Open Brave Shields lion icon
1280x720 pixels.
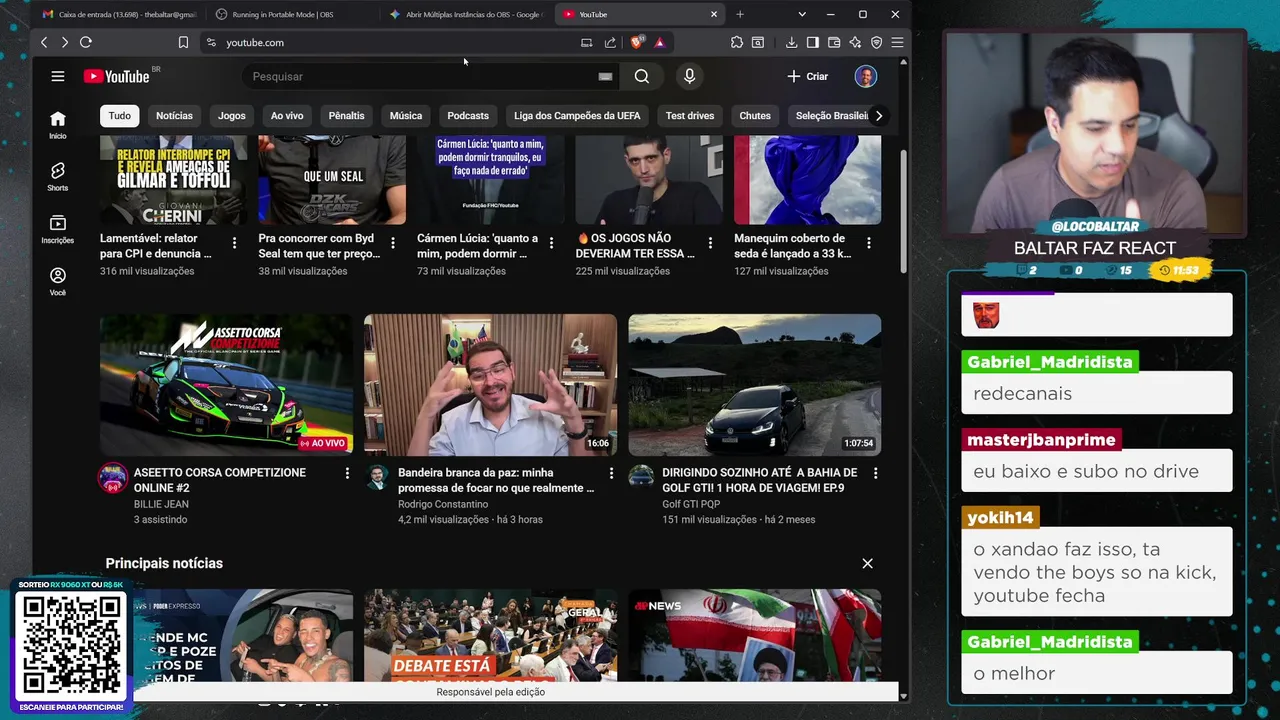coord(637,42)
